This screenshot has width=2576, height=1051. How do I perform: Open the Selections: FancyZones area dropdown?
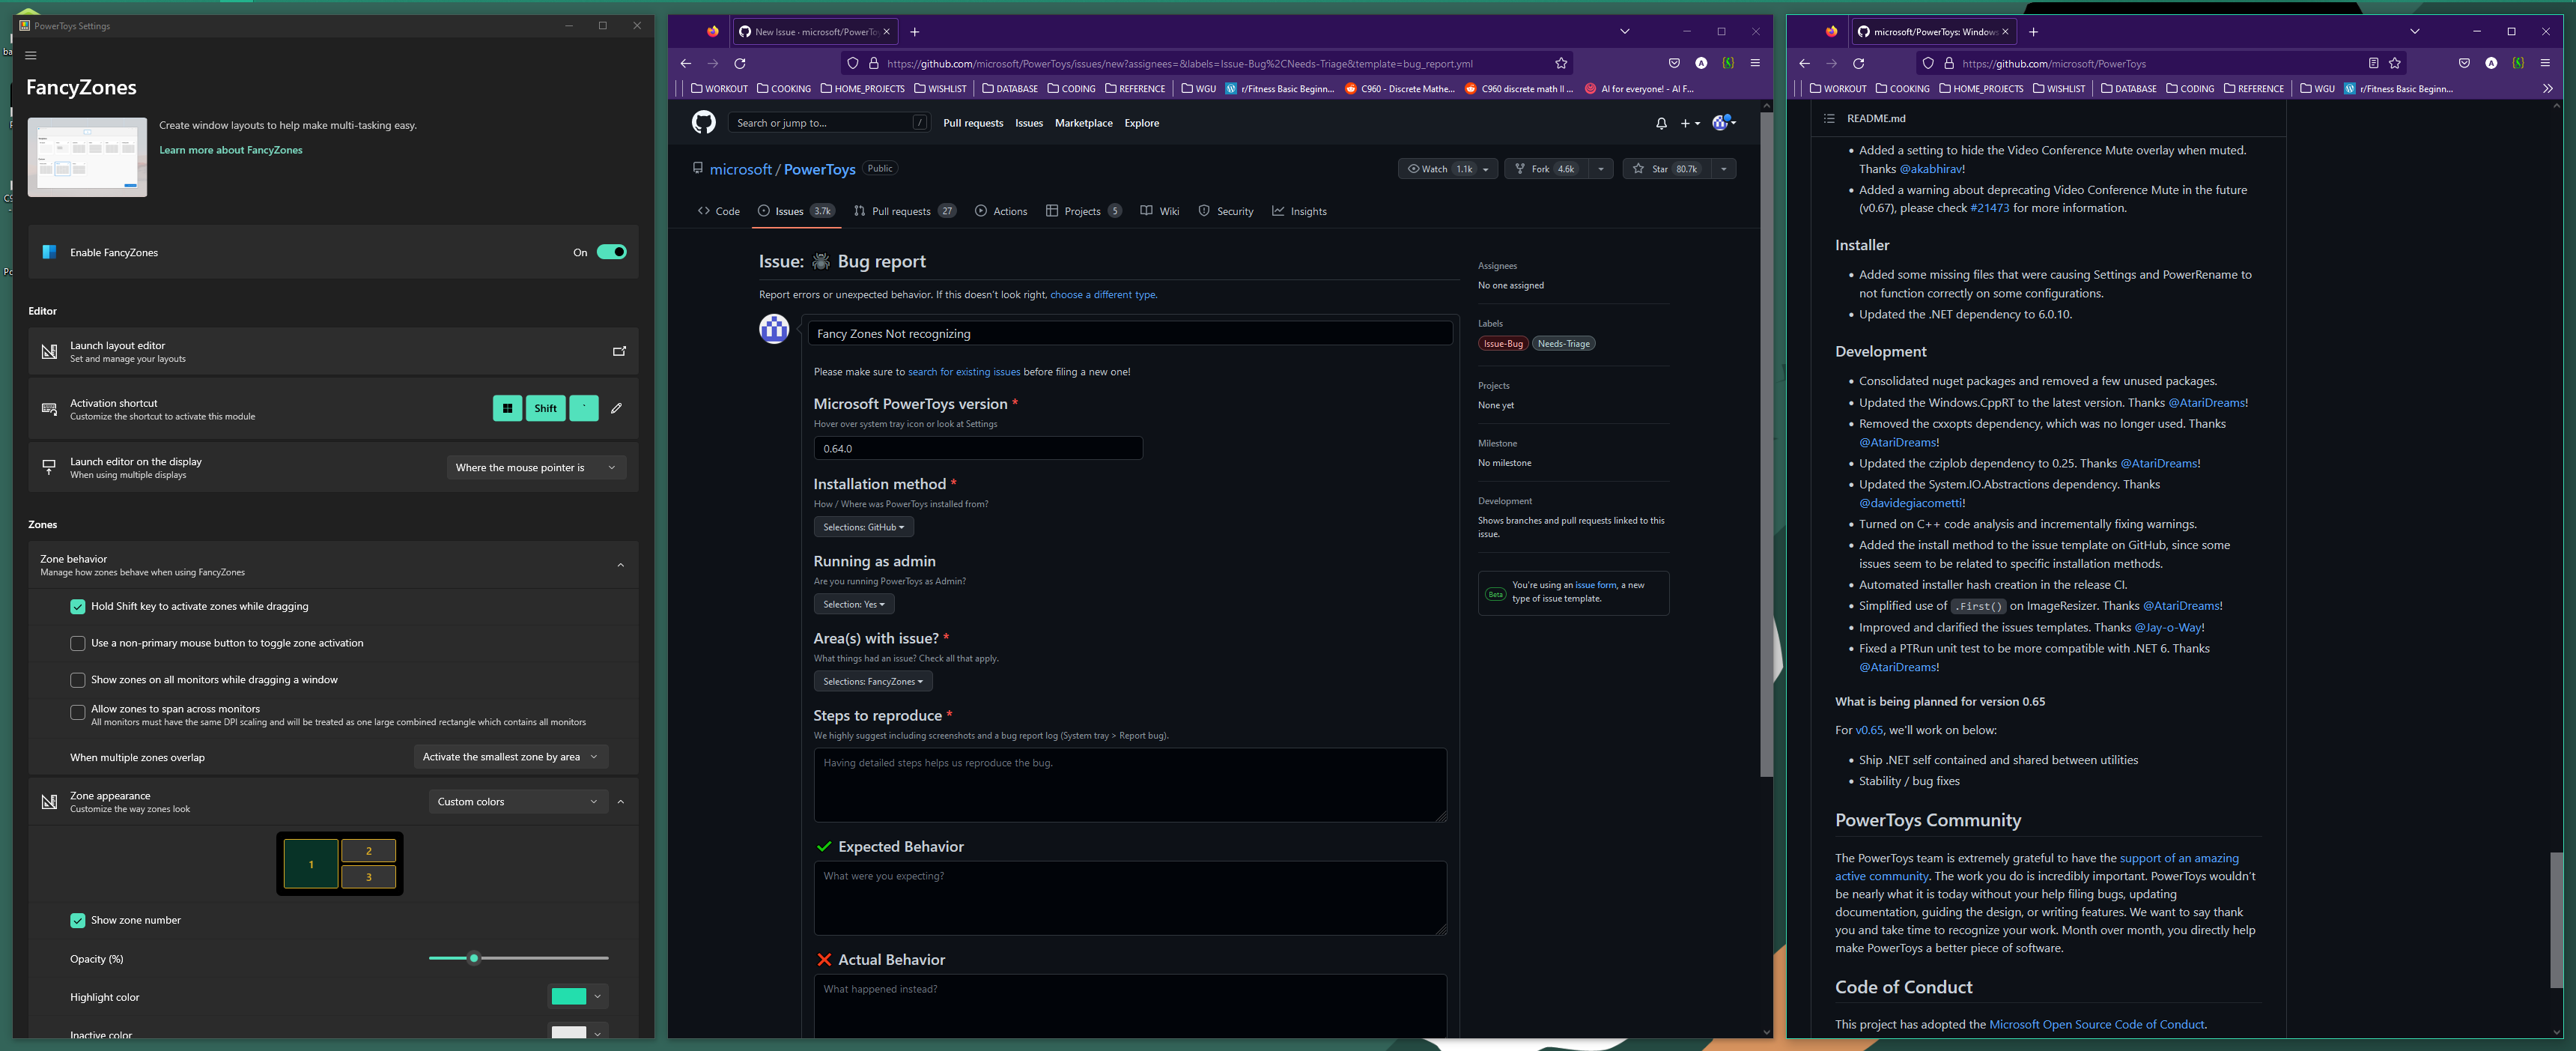[x=872, y=681]
